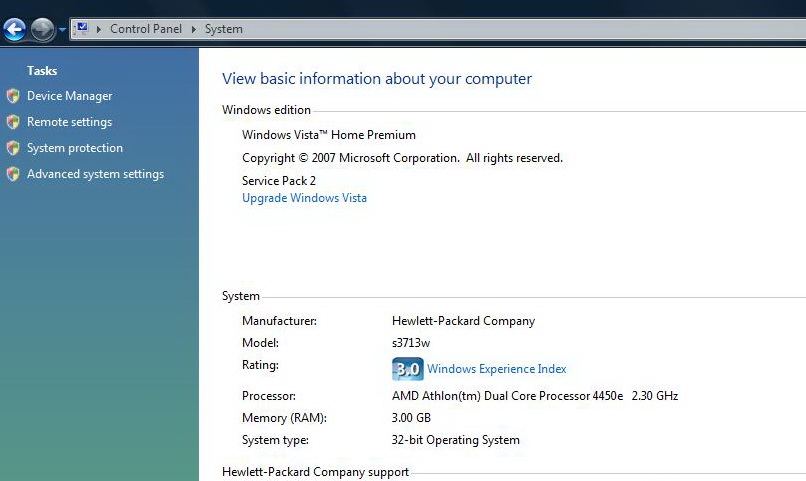Open Advanced system settings link
This screenshot has width=806, height=481.
point(95,174)
